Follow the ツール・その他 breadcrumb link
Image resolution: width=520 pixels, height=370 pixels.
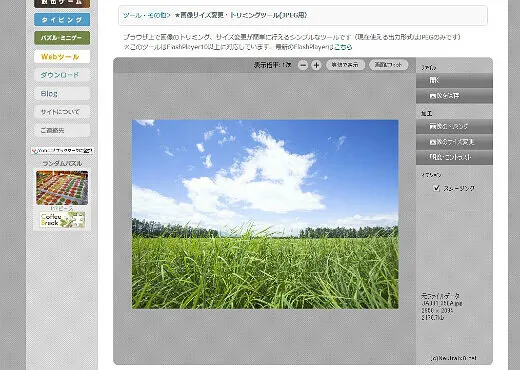coord(146,15)
